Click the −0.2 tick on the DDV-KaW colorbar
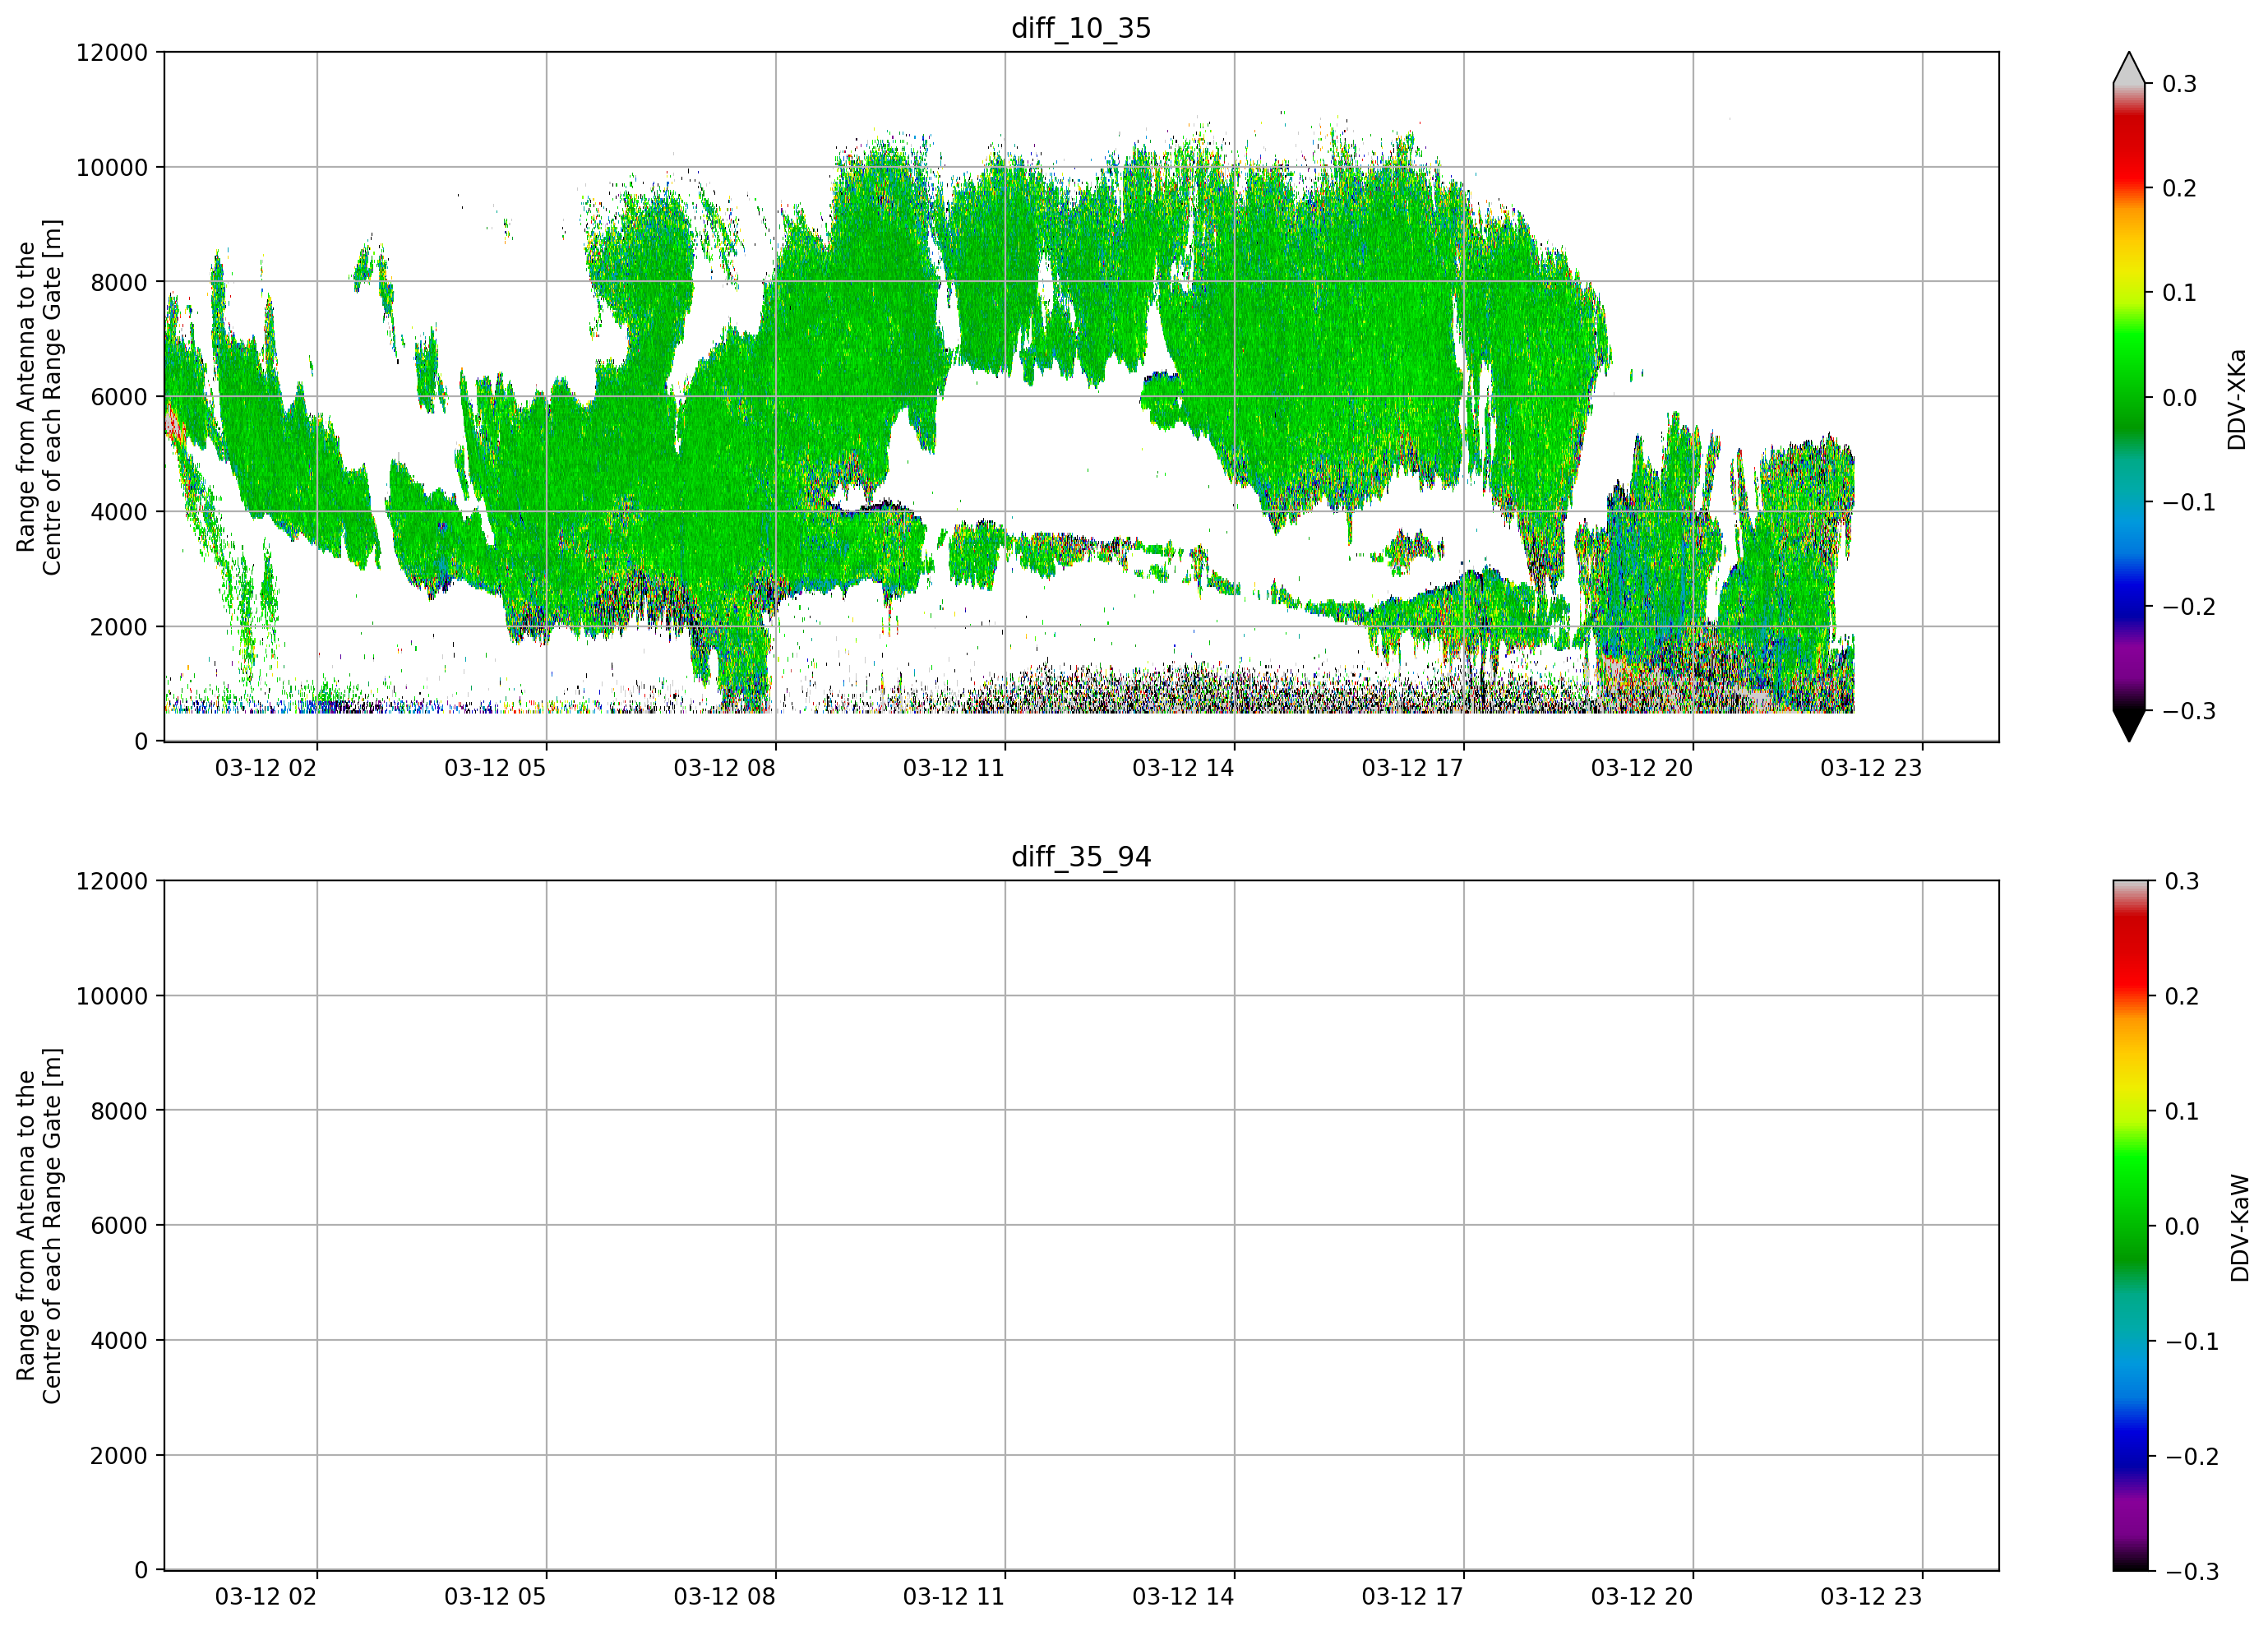Viewport: 2268px width, 1626px height. (x=2192, y=1456)
